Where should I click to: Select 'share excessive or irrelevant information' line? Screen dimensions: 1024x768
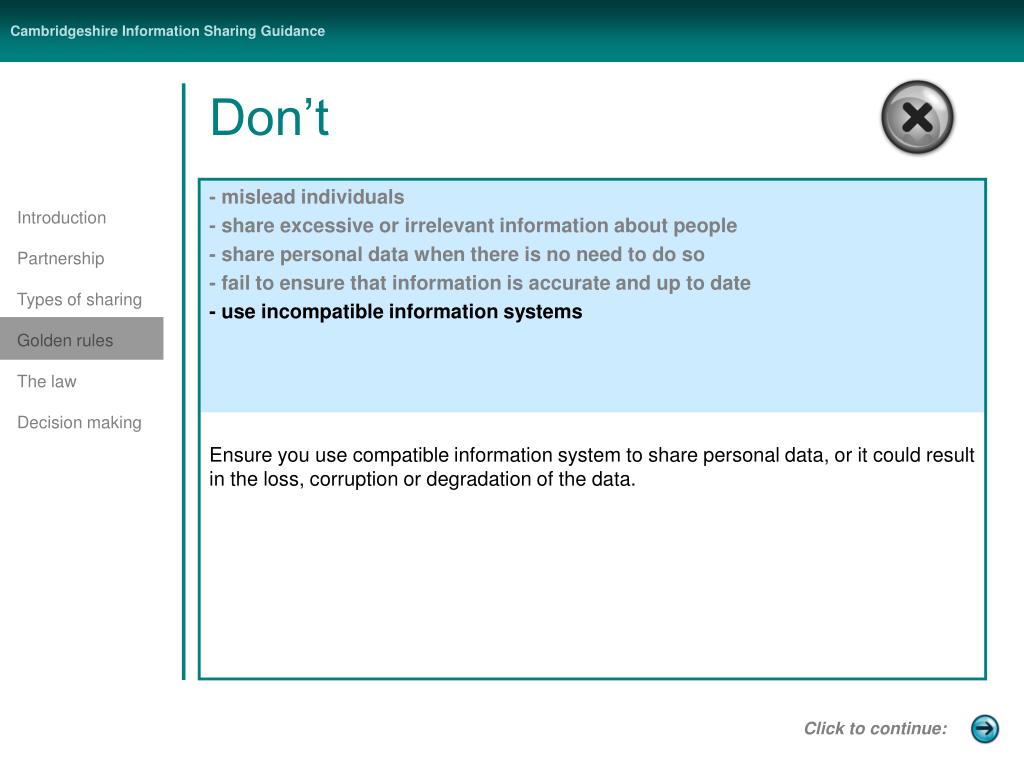click(473, 225)
